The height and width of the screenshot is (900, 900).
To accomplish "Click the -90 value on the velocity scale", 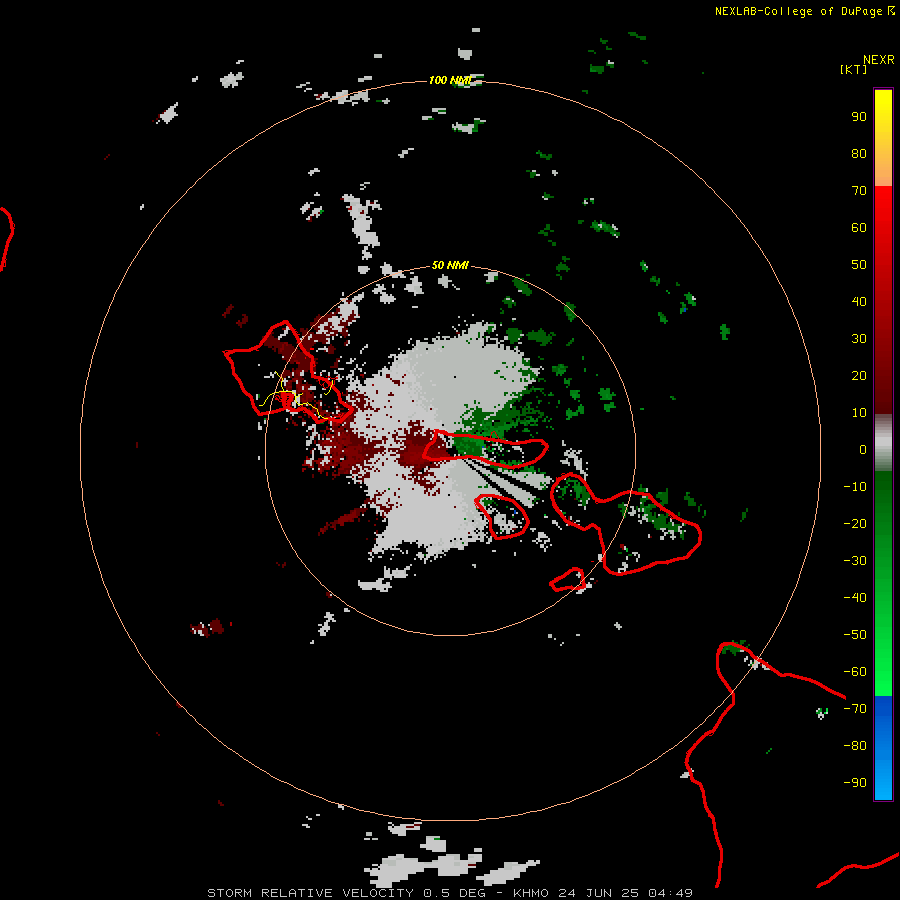I will (x=855, y=783).
